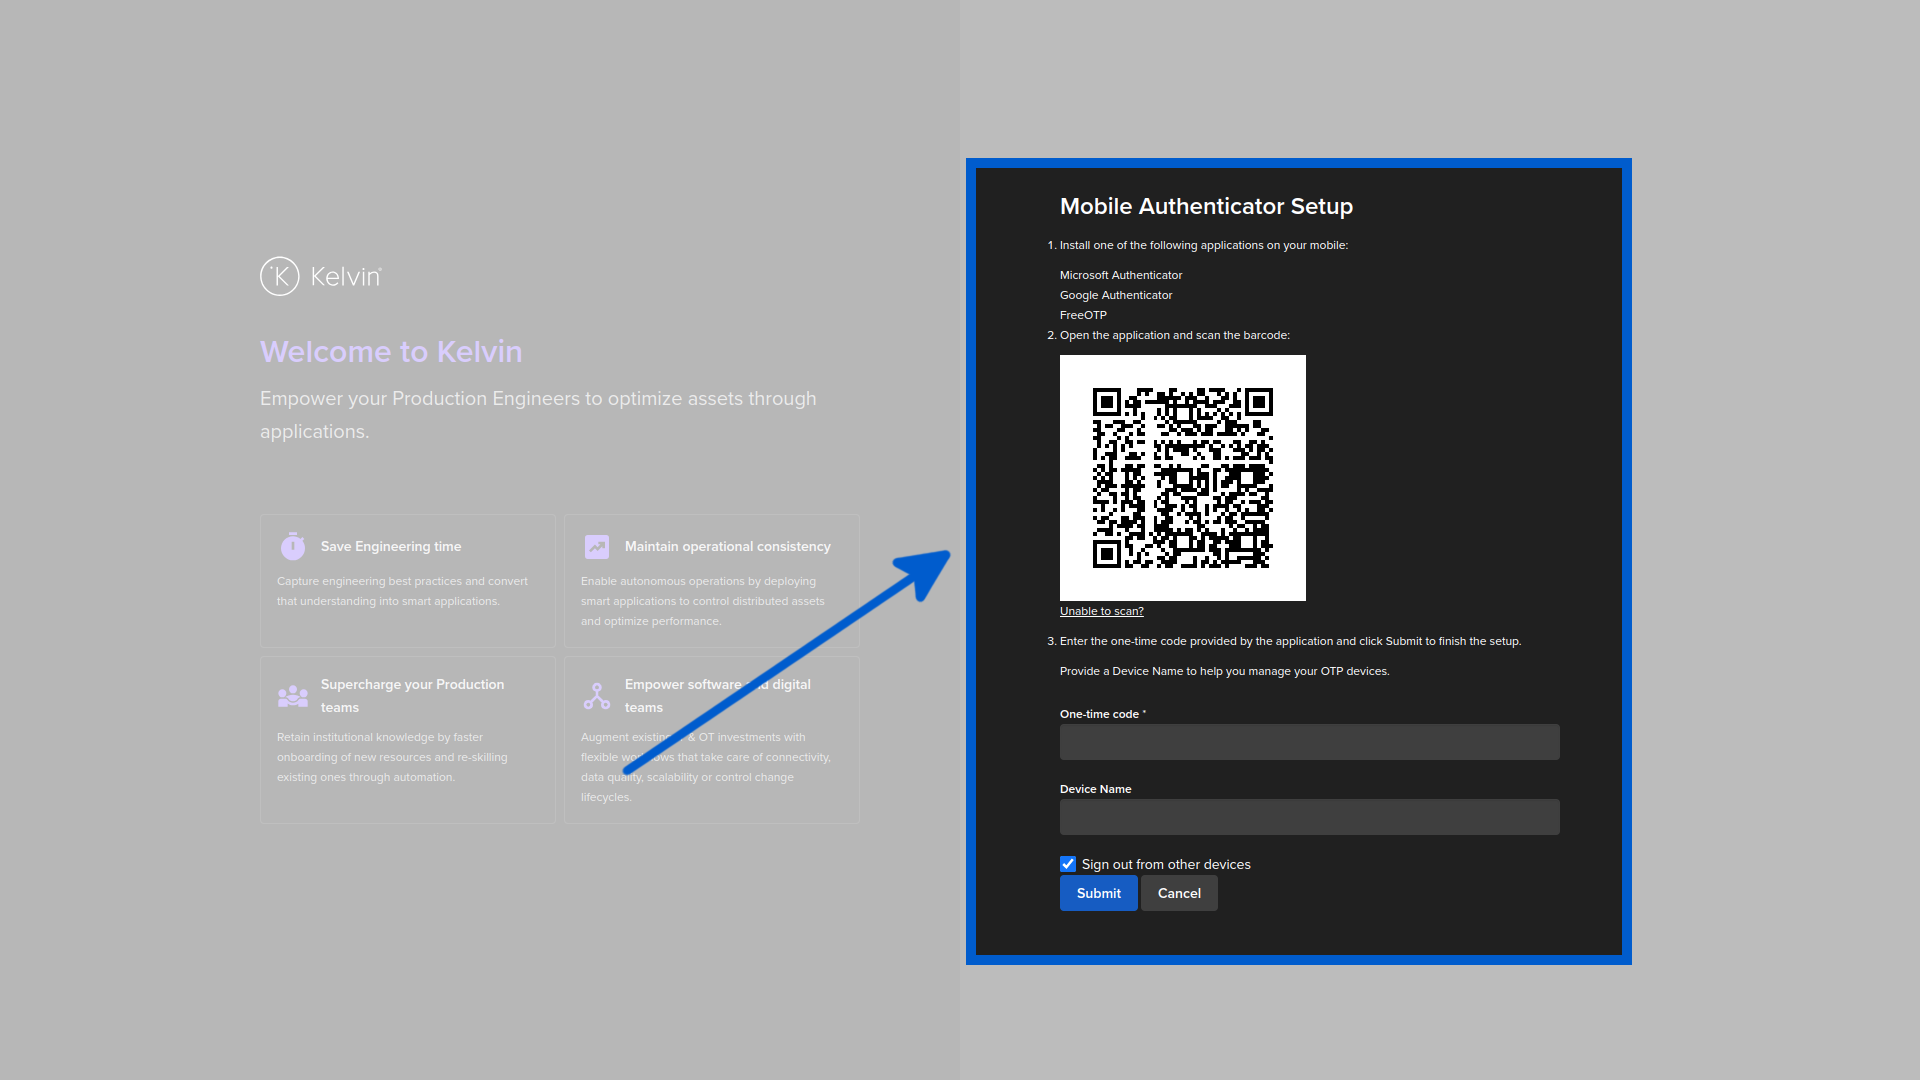Screen dimensions: 1920x1080
Task: Click the Cancel button
Action: 1179,893
